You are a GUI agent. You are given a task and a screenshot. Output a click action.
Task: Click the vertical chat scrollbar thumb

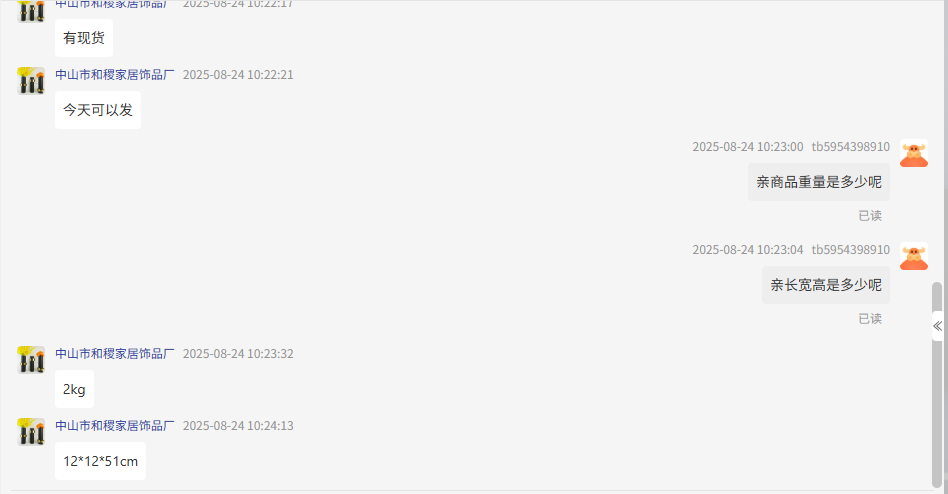click(x=937, y=385)
